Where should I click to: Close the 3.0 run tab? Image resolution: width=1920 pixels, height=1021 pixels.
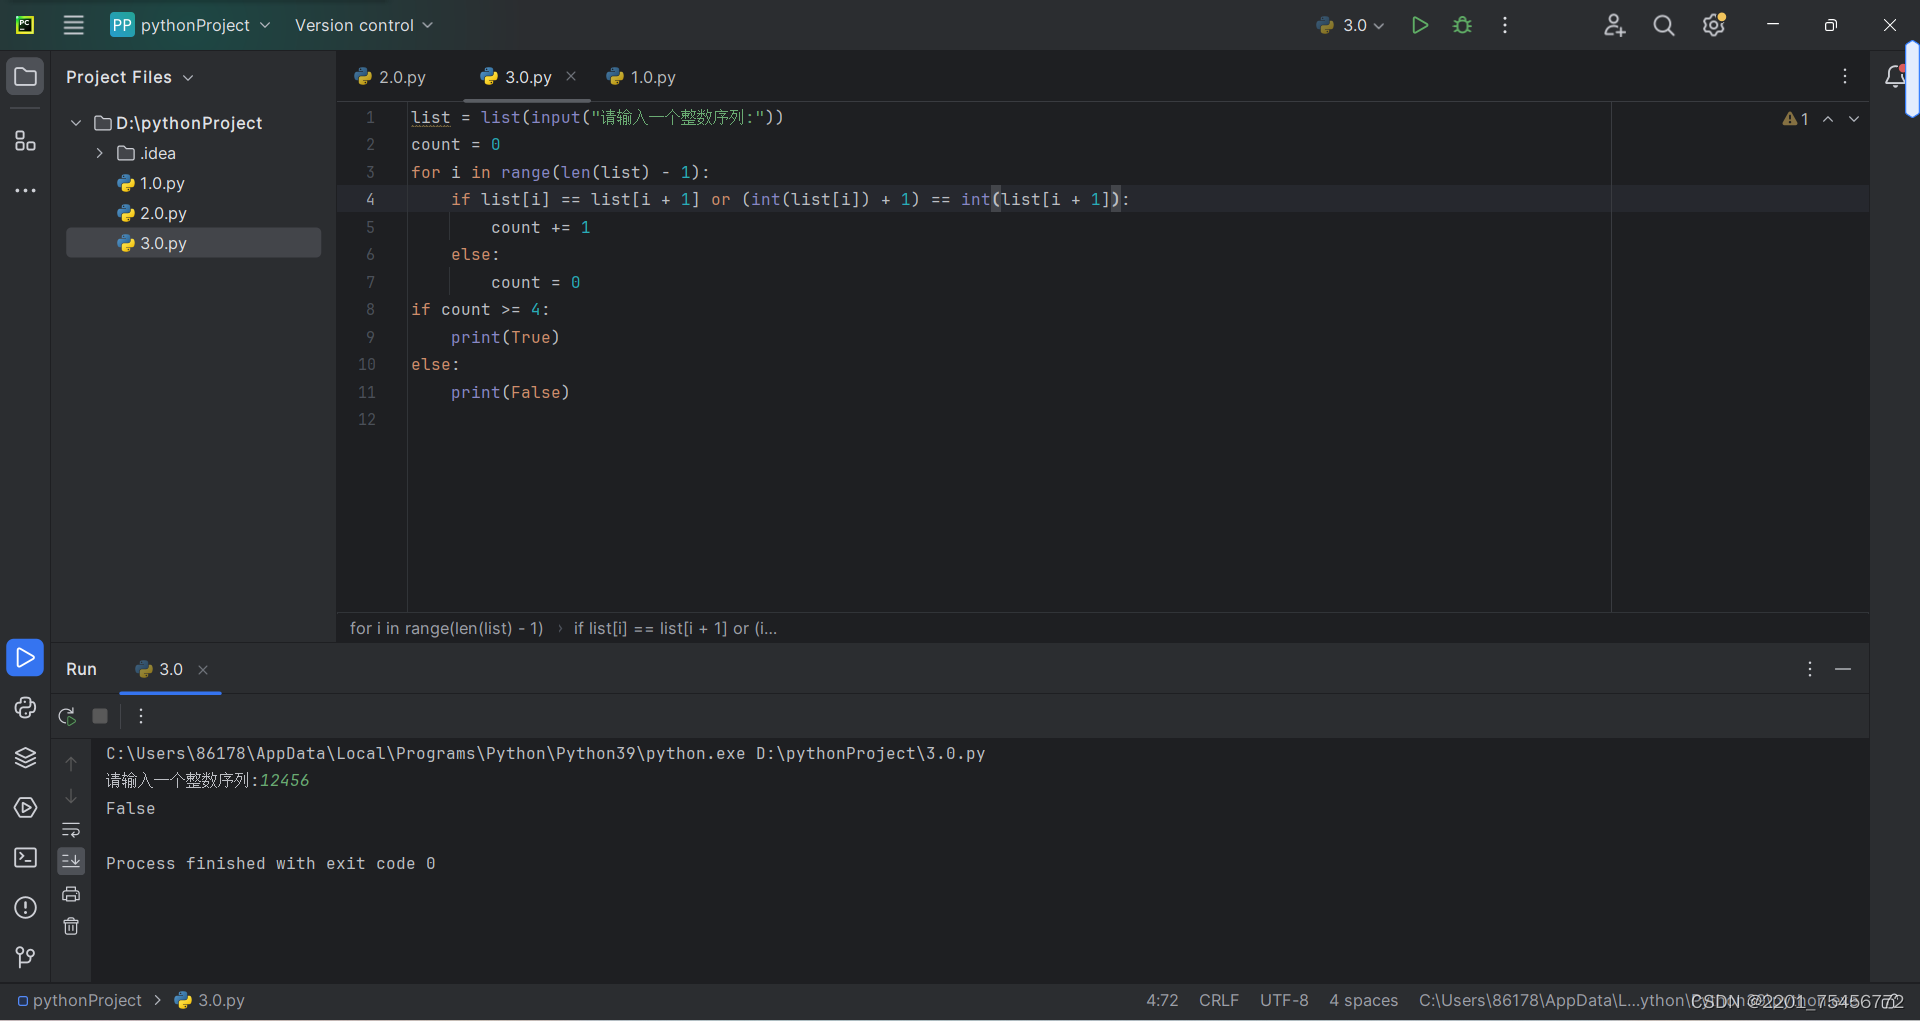[203, 670]
